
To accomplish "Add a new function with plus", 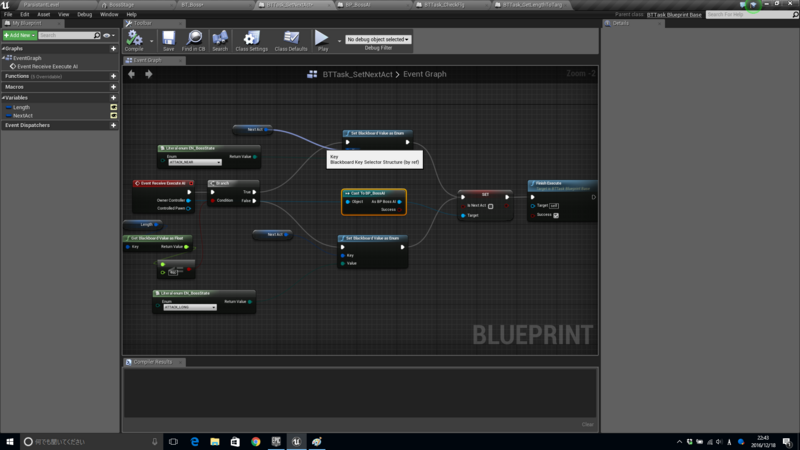I will coord(113,76).
